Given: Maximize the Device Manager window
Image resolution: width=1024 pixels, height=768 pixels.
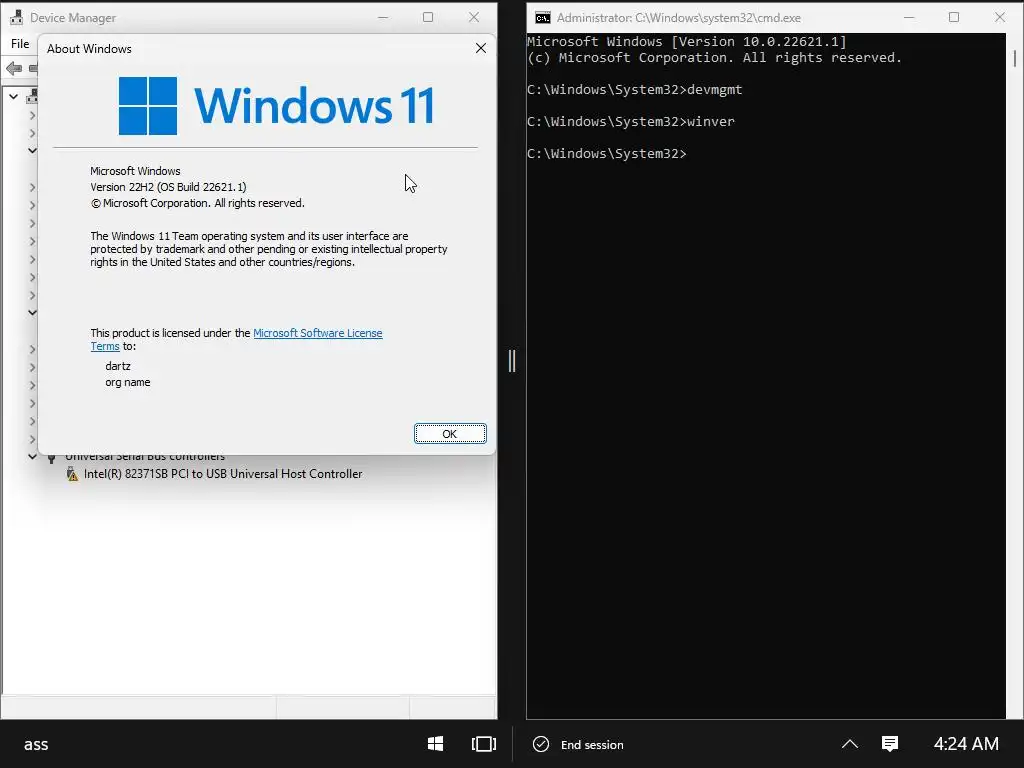Looking at the screenshot, I should tap(428, 17).
